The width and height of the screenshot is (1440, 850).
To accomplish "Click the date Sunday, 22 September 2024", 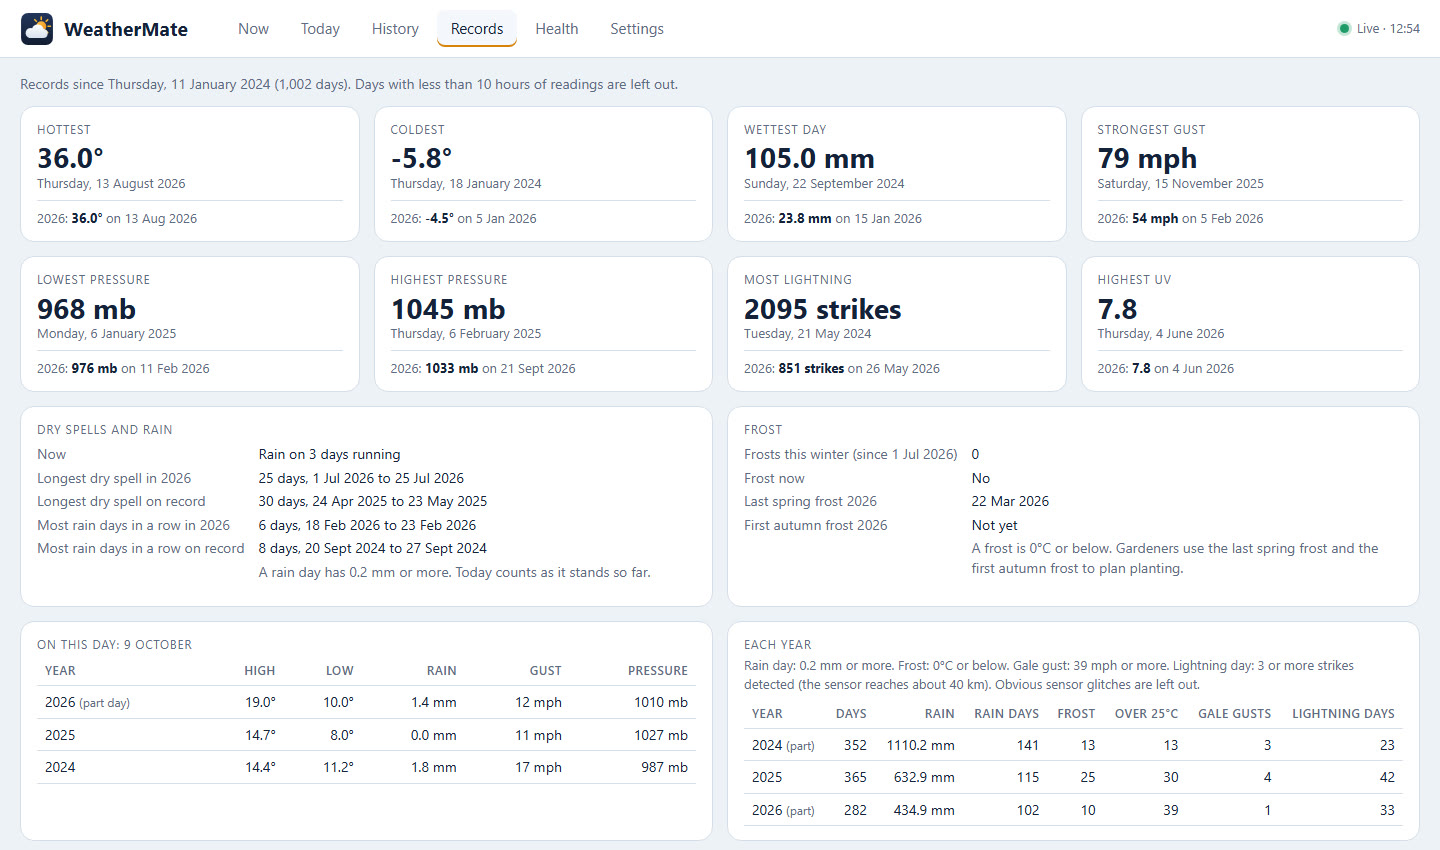I will pos(824,184).
